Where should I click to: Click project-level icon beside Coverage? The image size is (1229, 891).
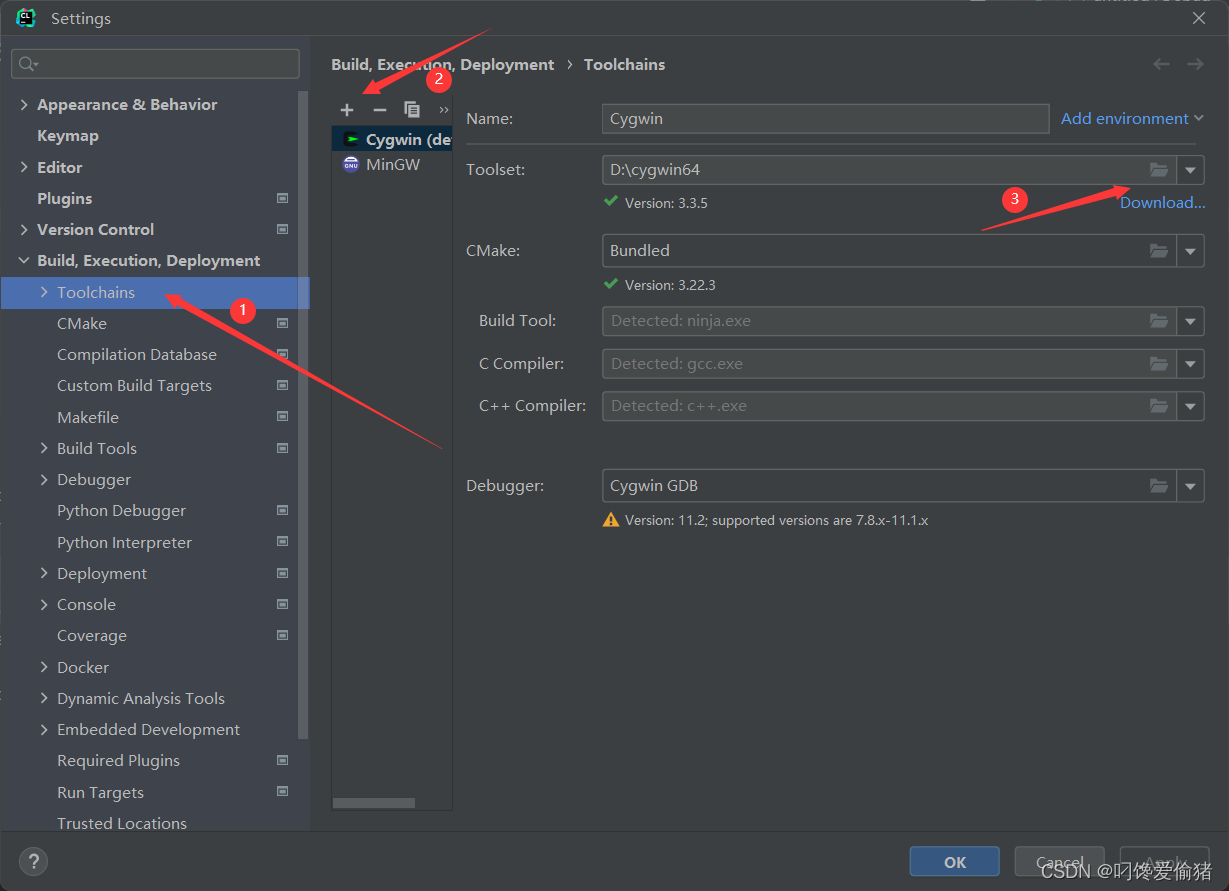282,635
